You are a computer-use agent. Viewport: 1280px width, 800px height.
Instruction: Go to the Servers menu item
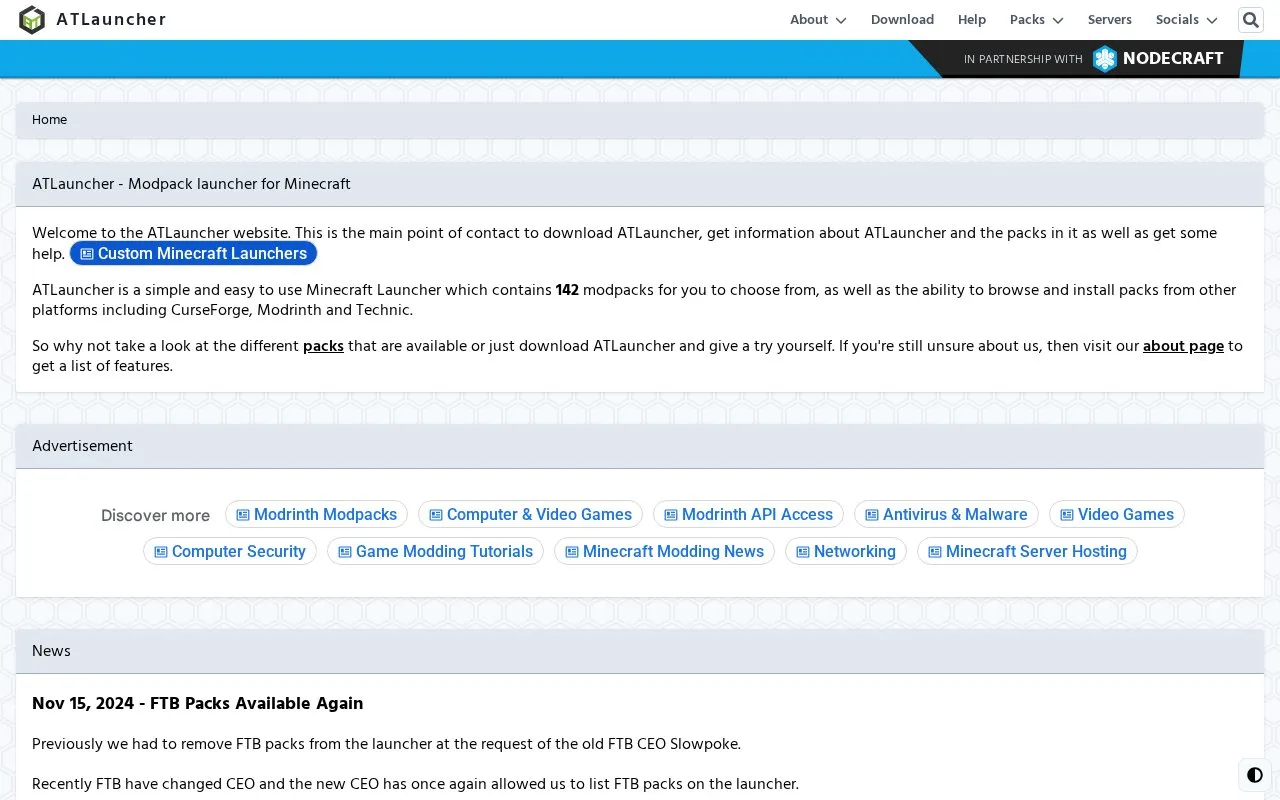point(1110,20)
